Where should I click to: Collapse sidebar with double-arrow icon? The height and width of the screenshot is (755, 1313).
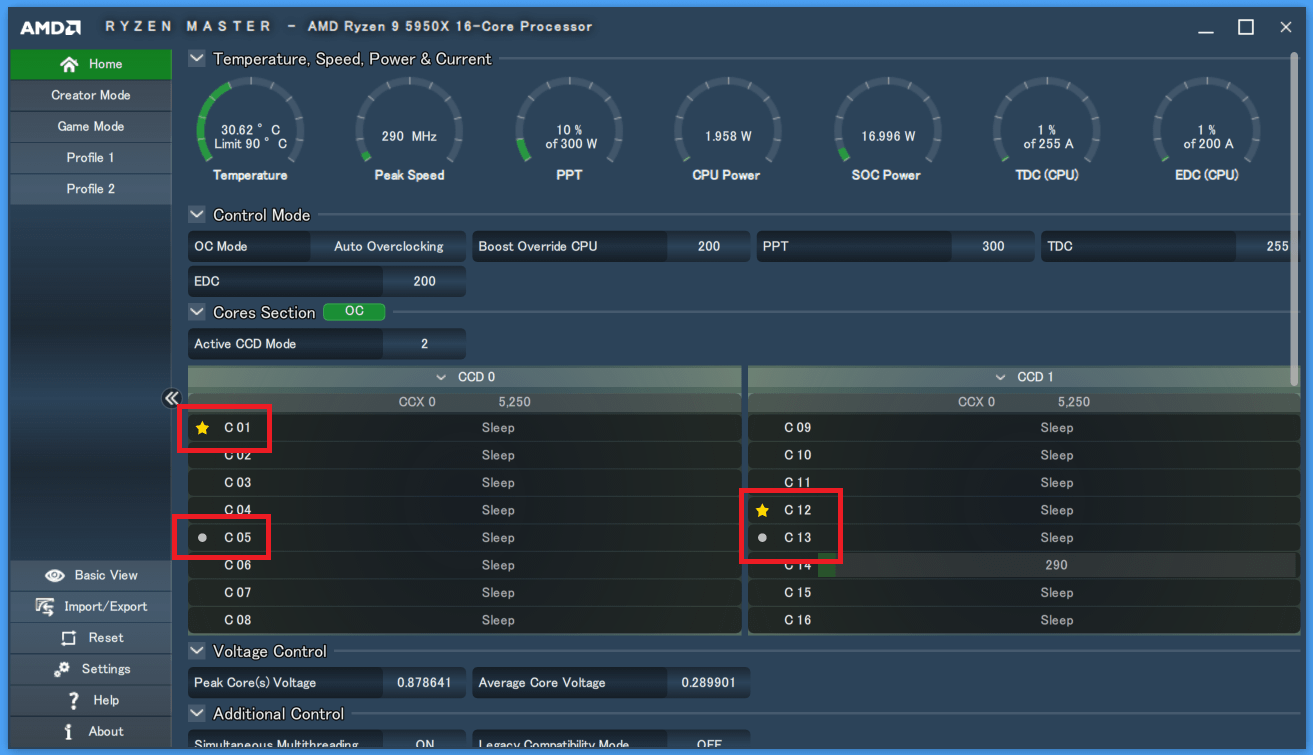171,398
